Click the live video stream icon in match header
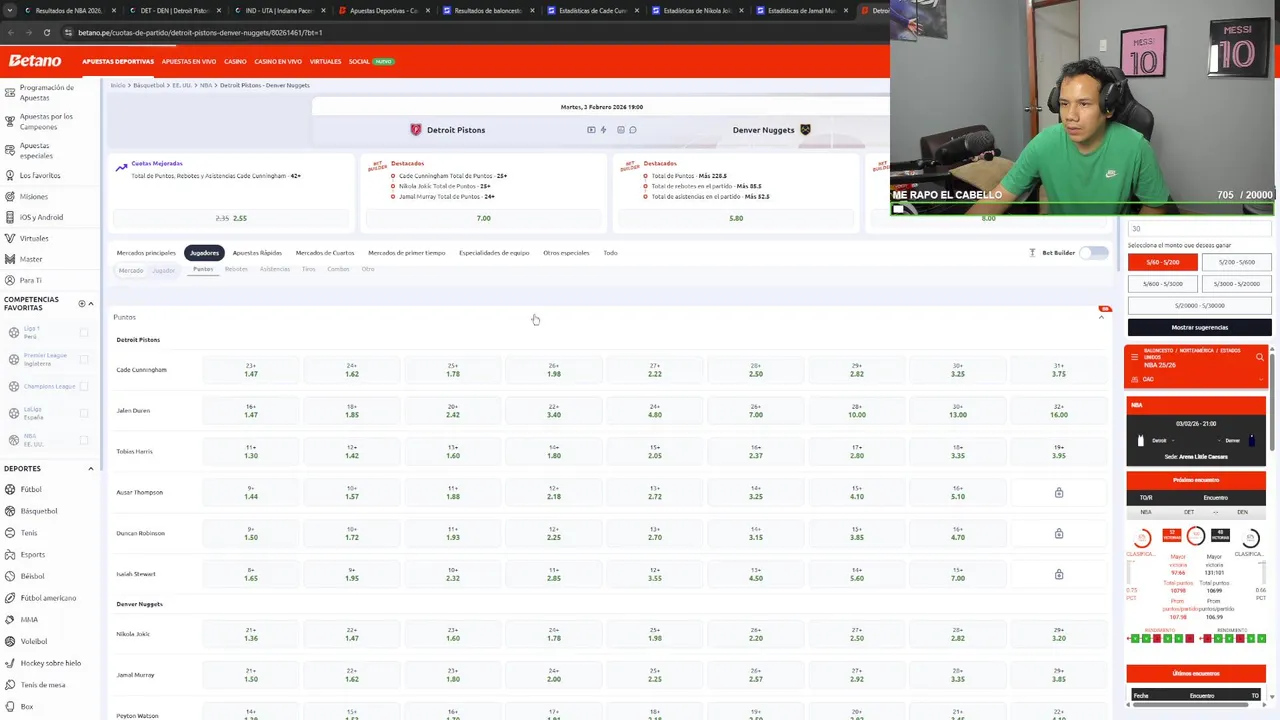The image size is (1280, 720). [x=591, y=130]
